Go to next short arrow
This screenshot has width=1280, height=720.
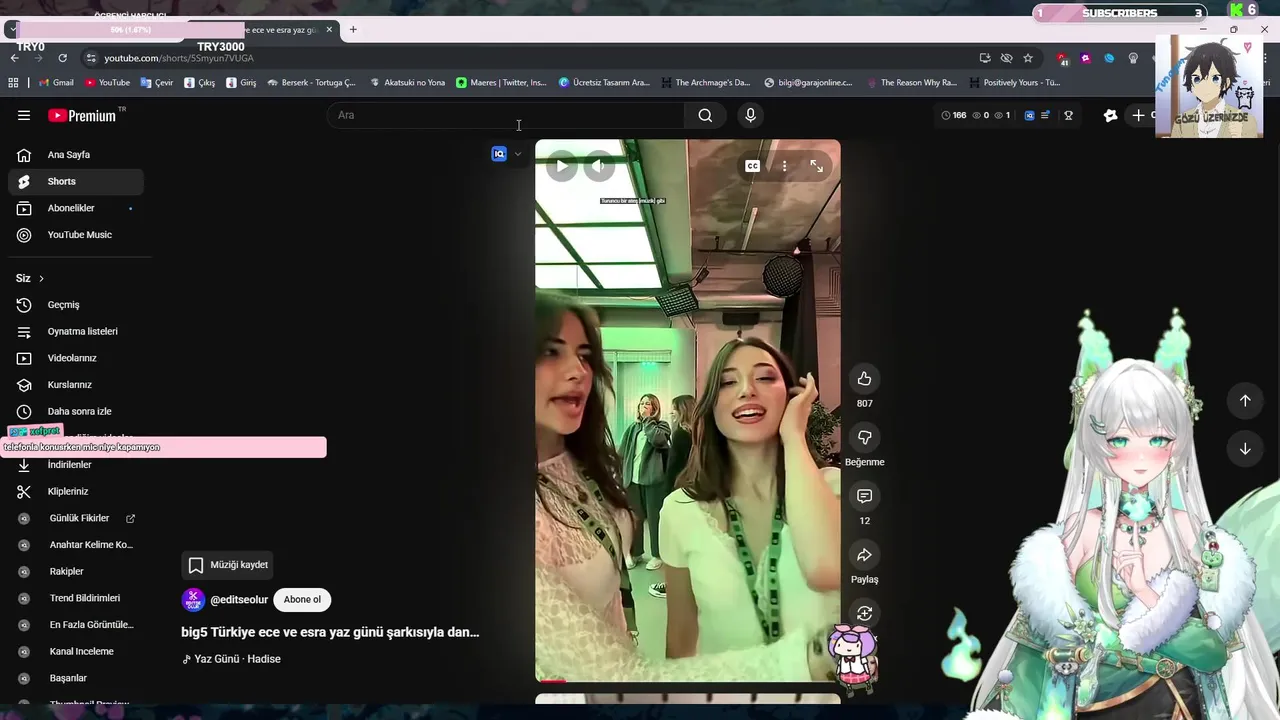[1245, 449]
